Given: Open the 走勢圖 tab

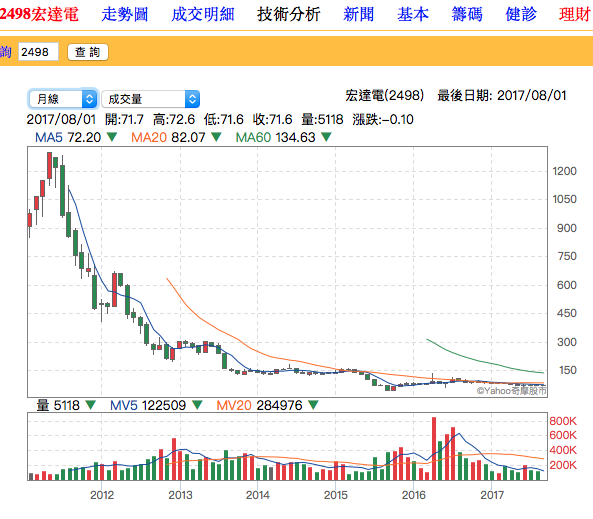Looking at the screenshot, I should tap(124, 14).
